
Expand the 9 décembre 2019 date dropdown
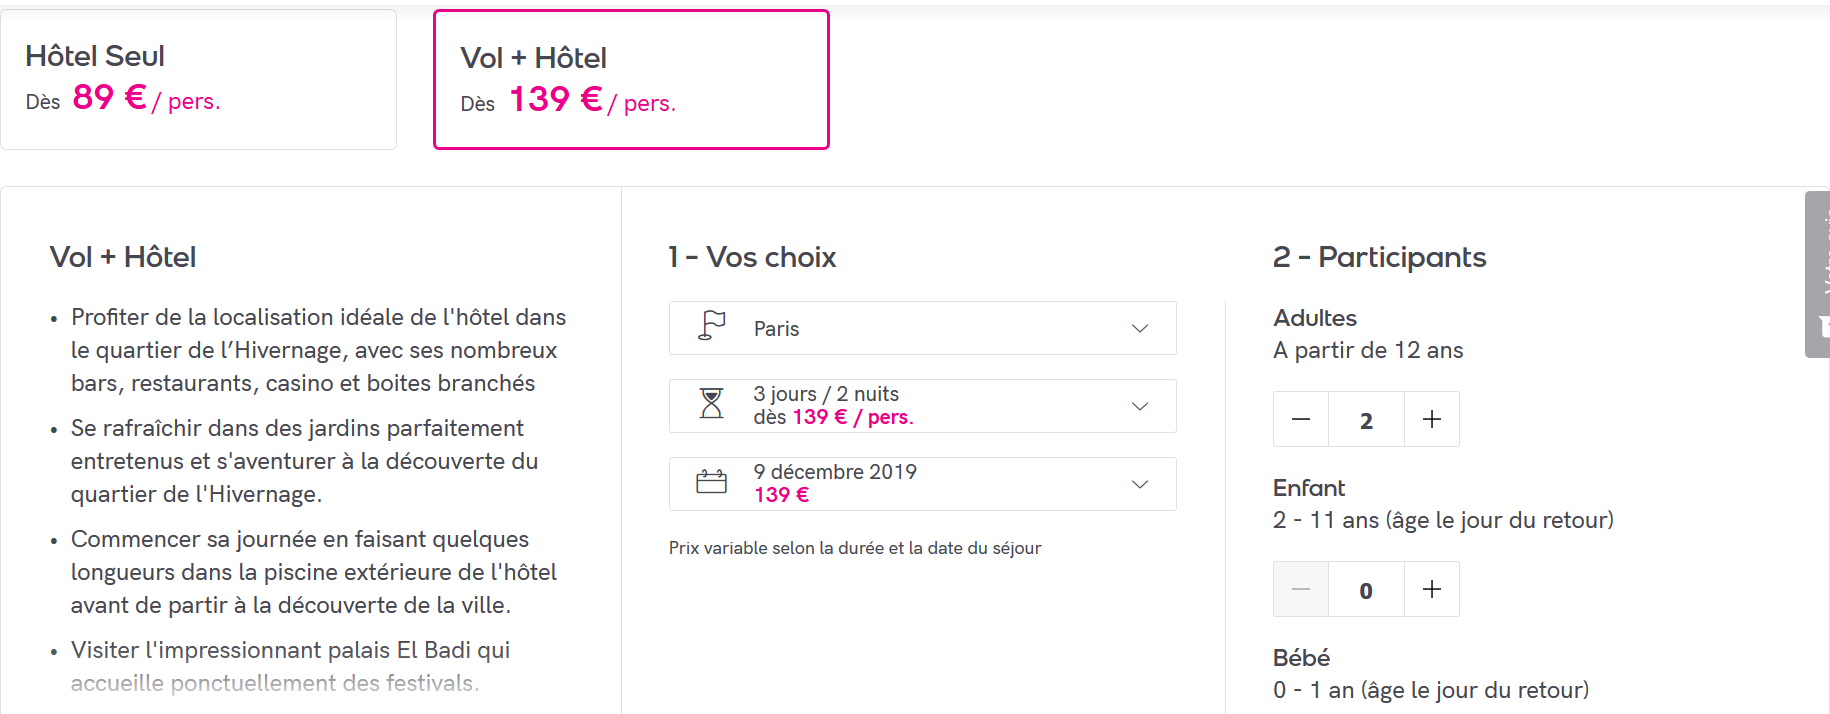[x=922, y=483]
